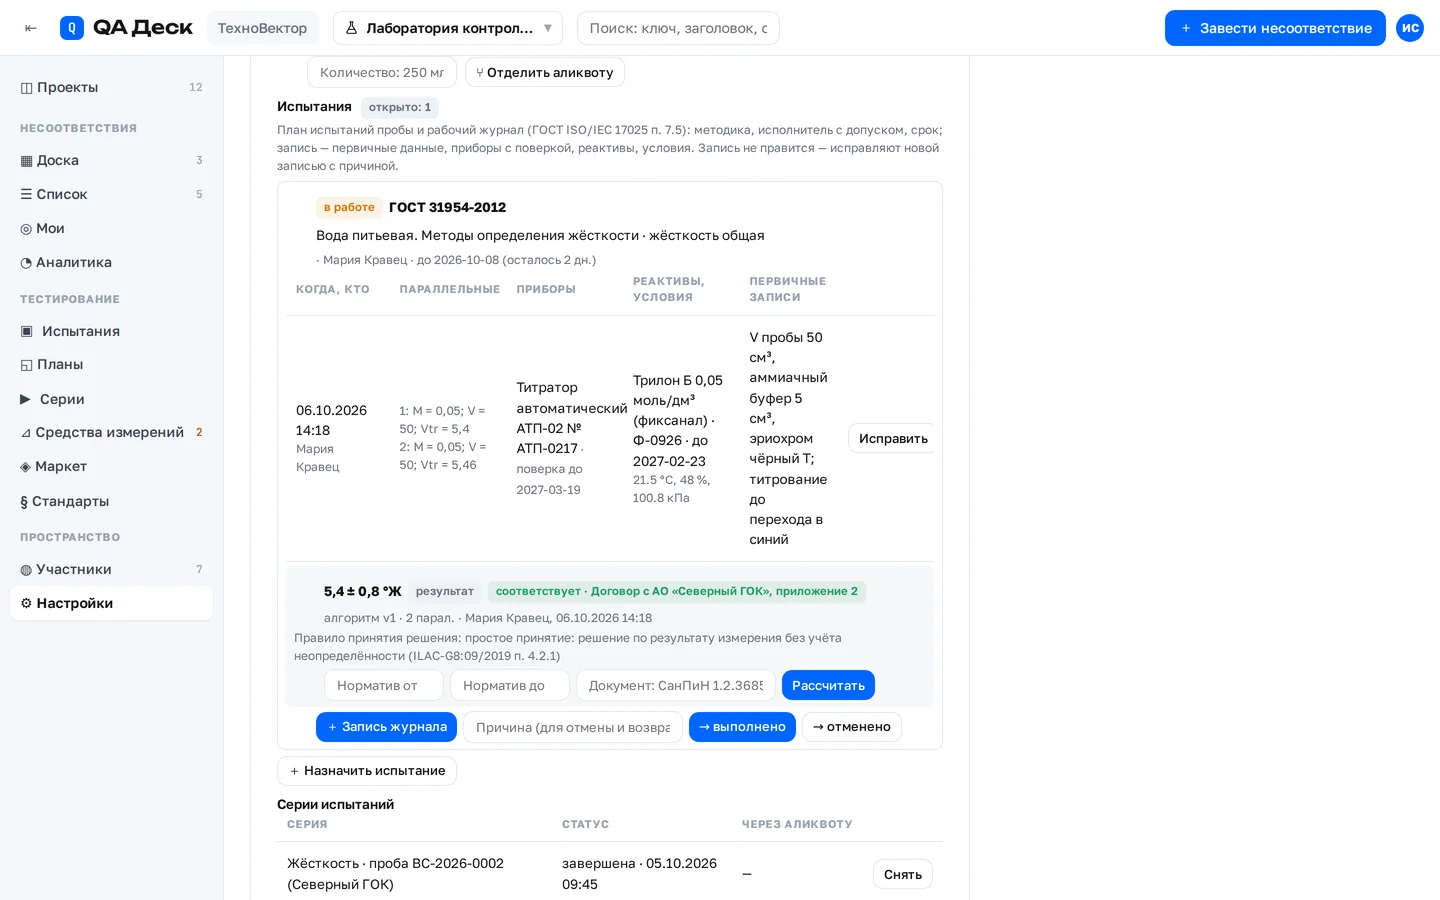This screenshot has width=1440, height=900.
Task: Mark the test as выполнено
Action: tap(742, 727)
